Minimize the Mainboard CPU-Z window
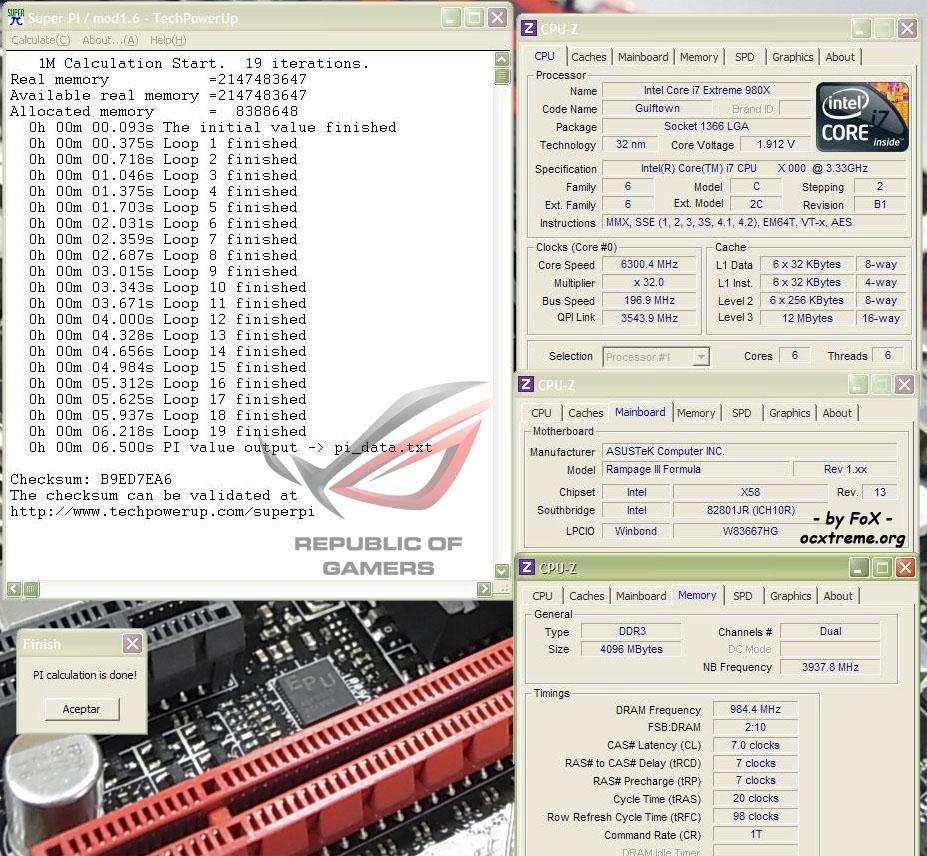 (x=858, y=384)
